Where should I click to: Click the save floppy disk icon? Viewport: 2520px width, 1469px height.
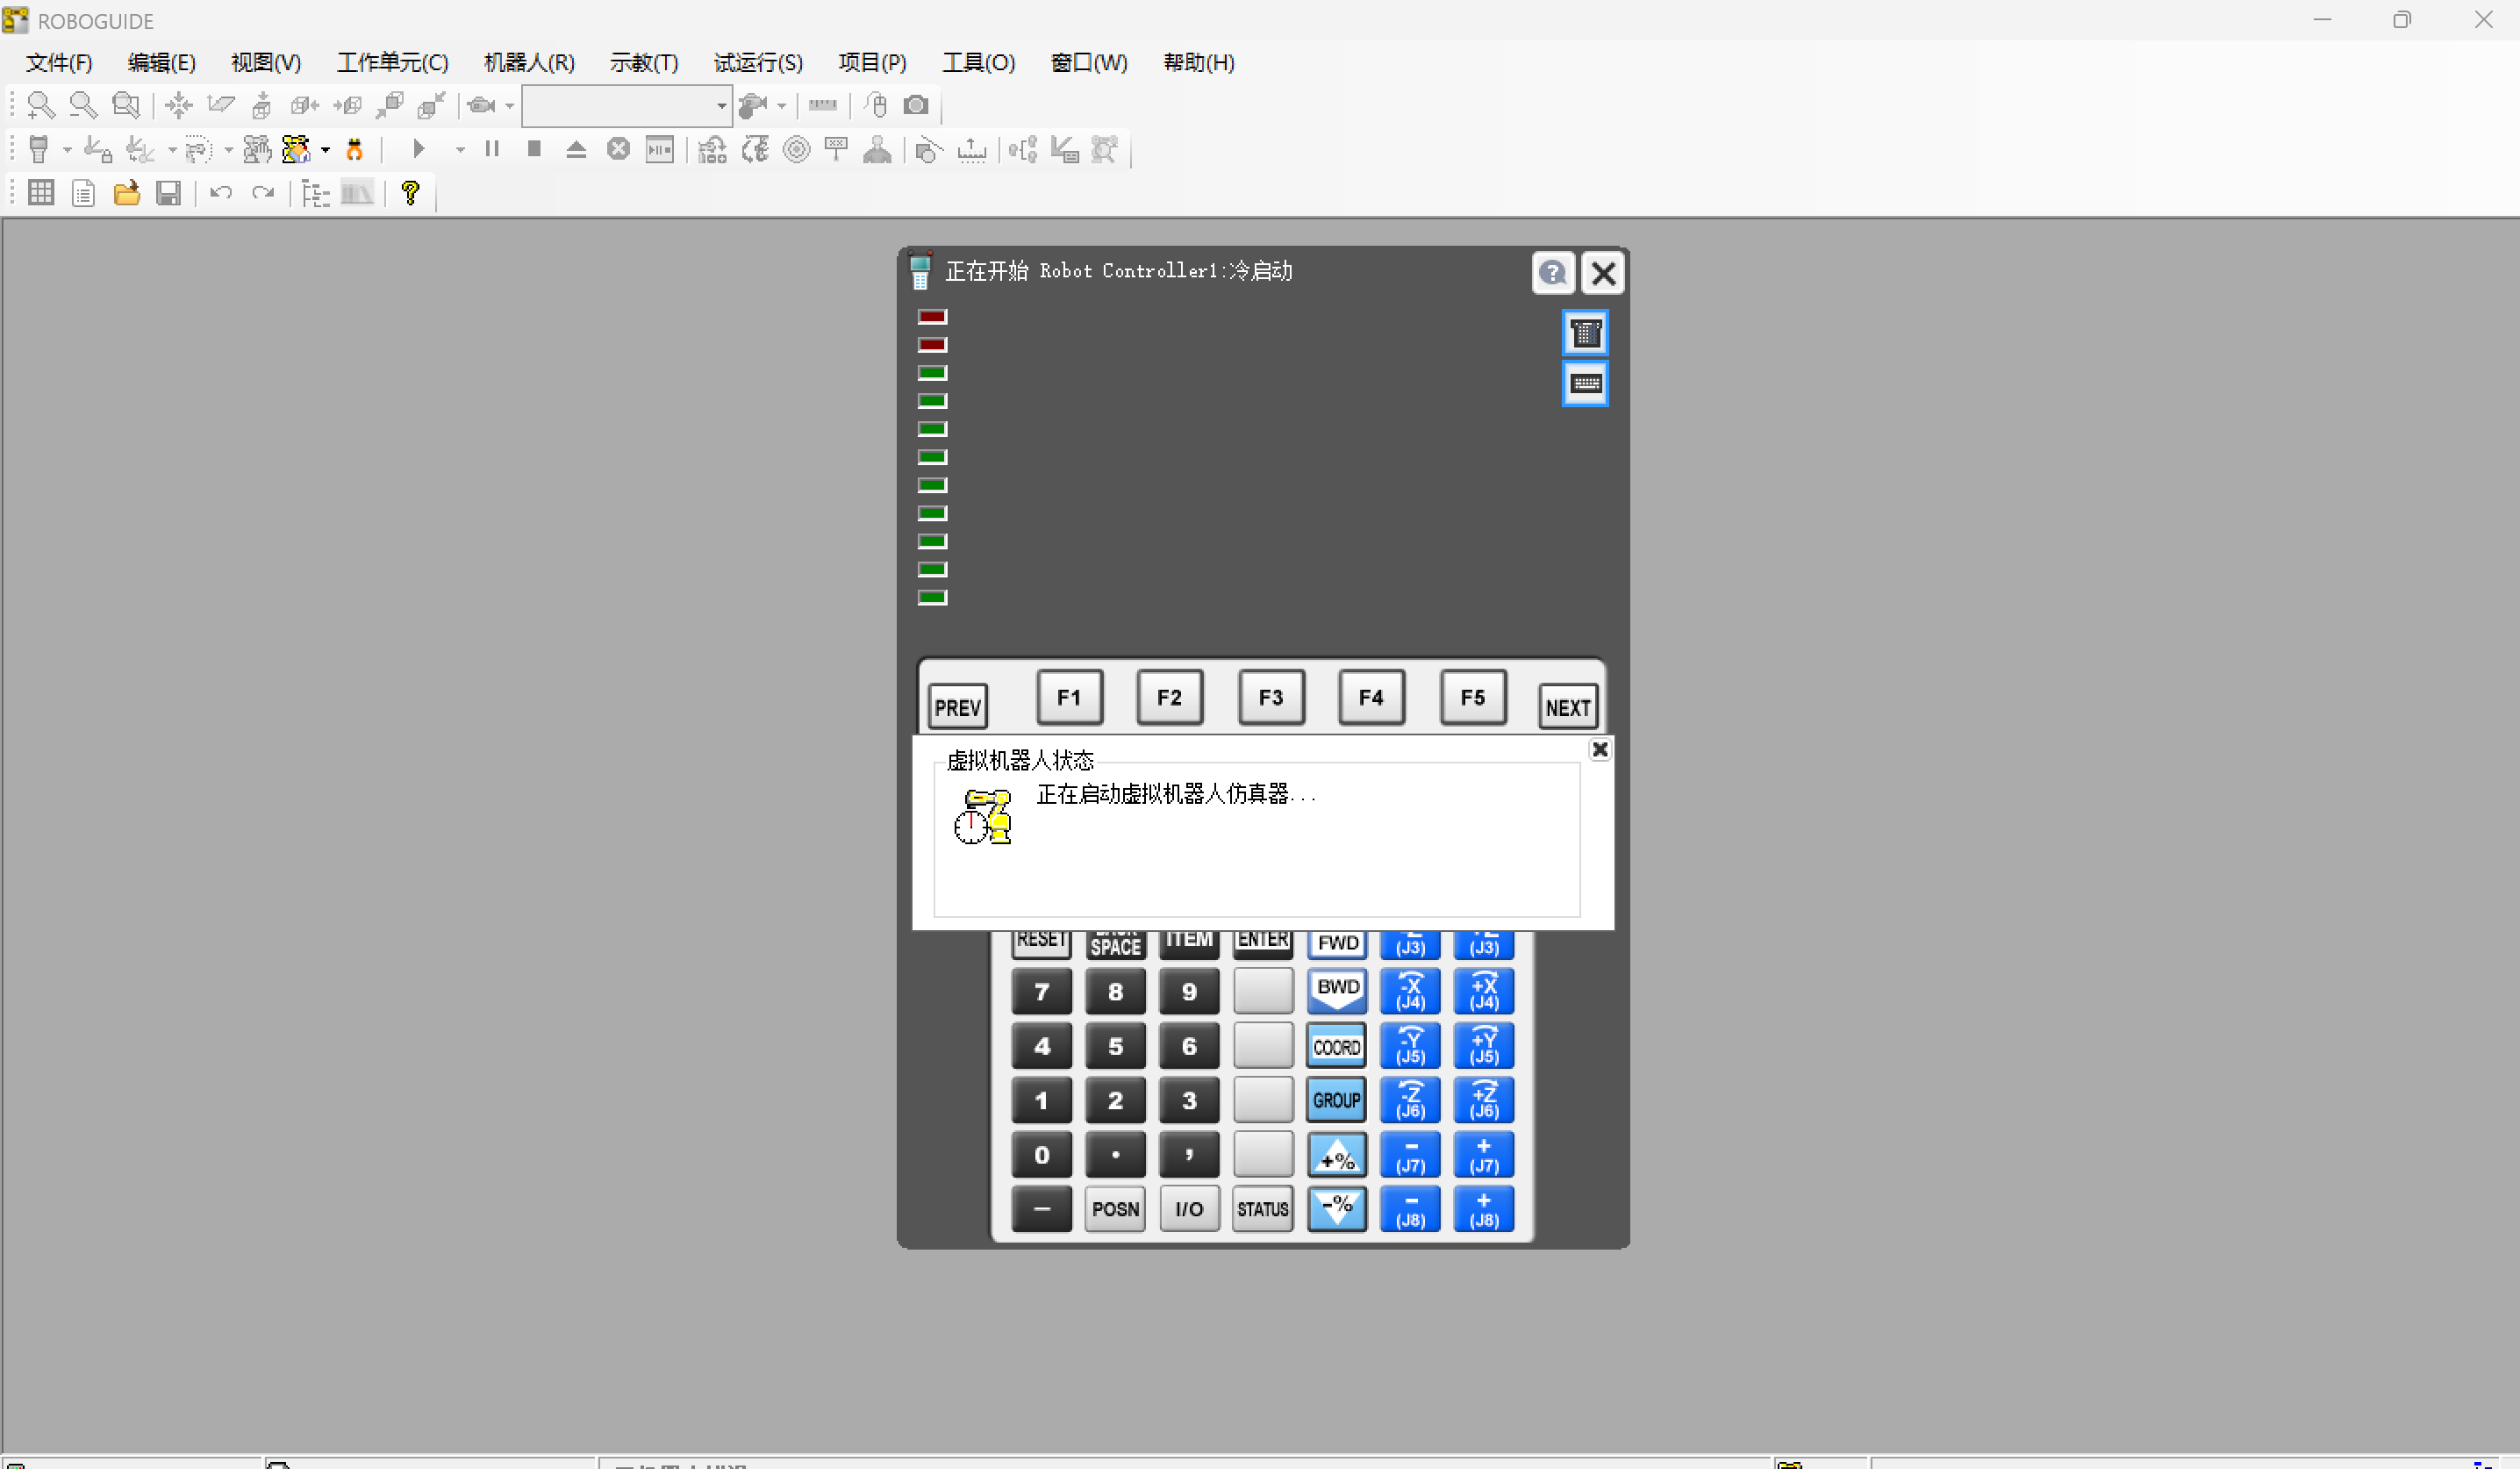[168, 193]
